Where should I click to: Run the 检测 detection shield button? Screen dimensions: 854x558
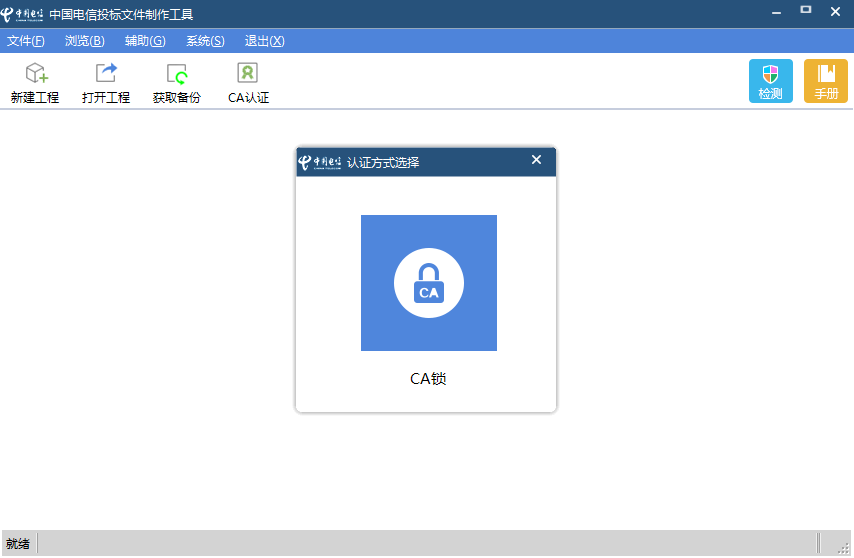pyautogui.click(x=770, y=81)
